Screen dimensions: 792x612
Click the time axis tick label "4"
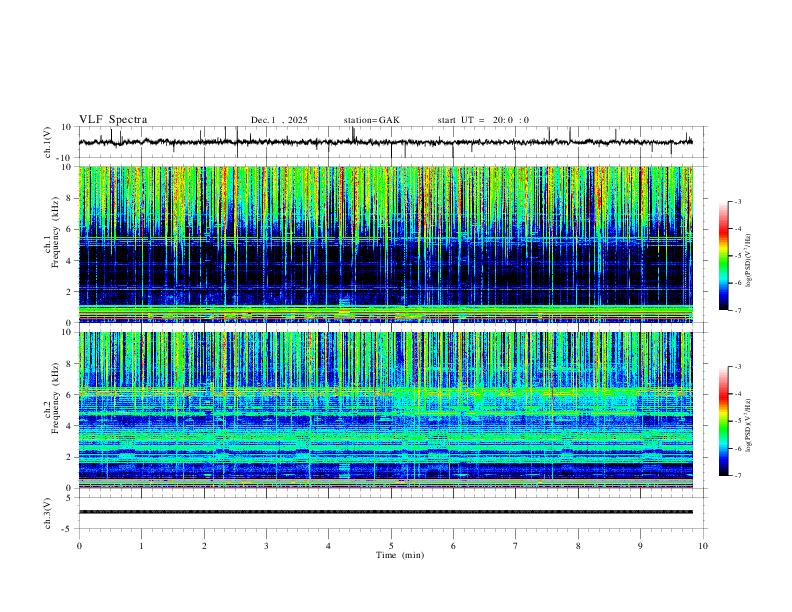pyautogui.click(x=328, y=546)
